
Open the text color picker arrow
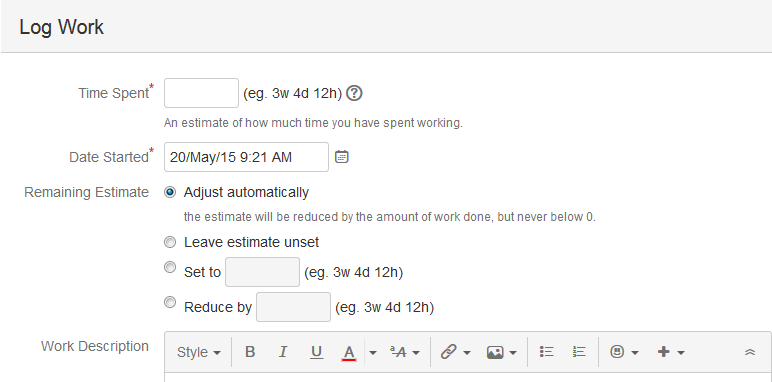(373, 352)
